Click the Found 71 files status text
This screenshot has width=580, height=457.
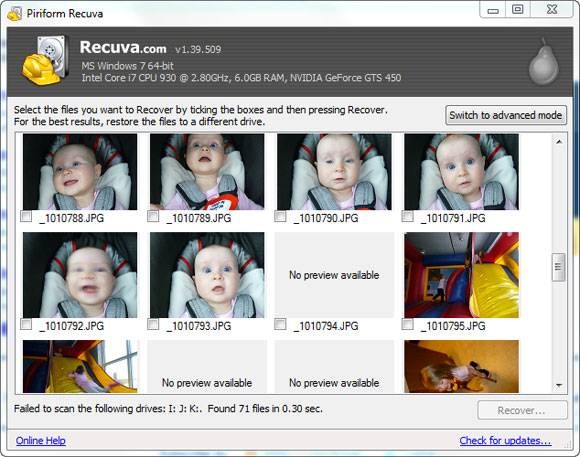point(265,409)
